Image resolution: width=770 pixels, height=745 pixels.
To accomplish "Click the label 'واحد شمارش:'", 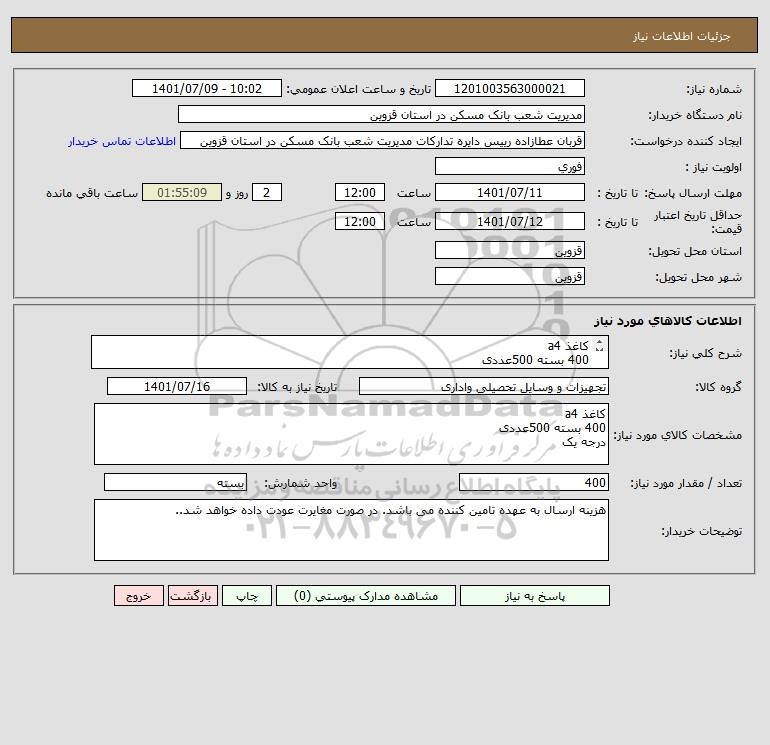I will pyautogui.click(x=301, y=483).
